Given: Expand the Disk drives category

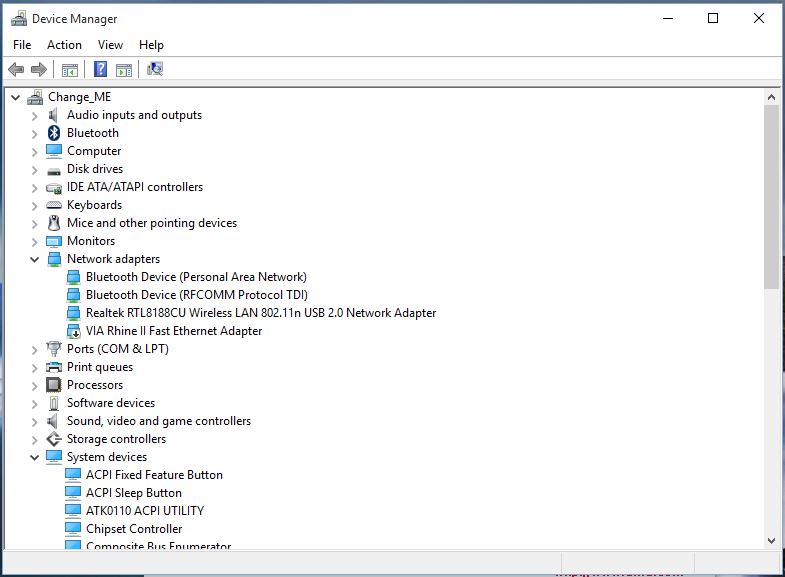Looking at the screenshot, I should coord(35,170).
